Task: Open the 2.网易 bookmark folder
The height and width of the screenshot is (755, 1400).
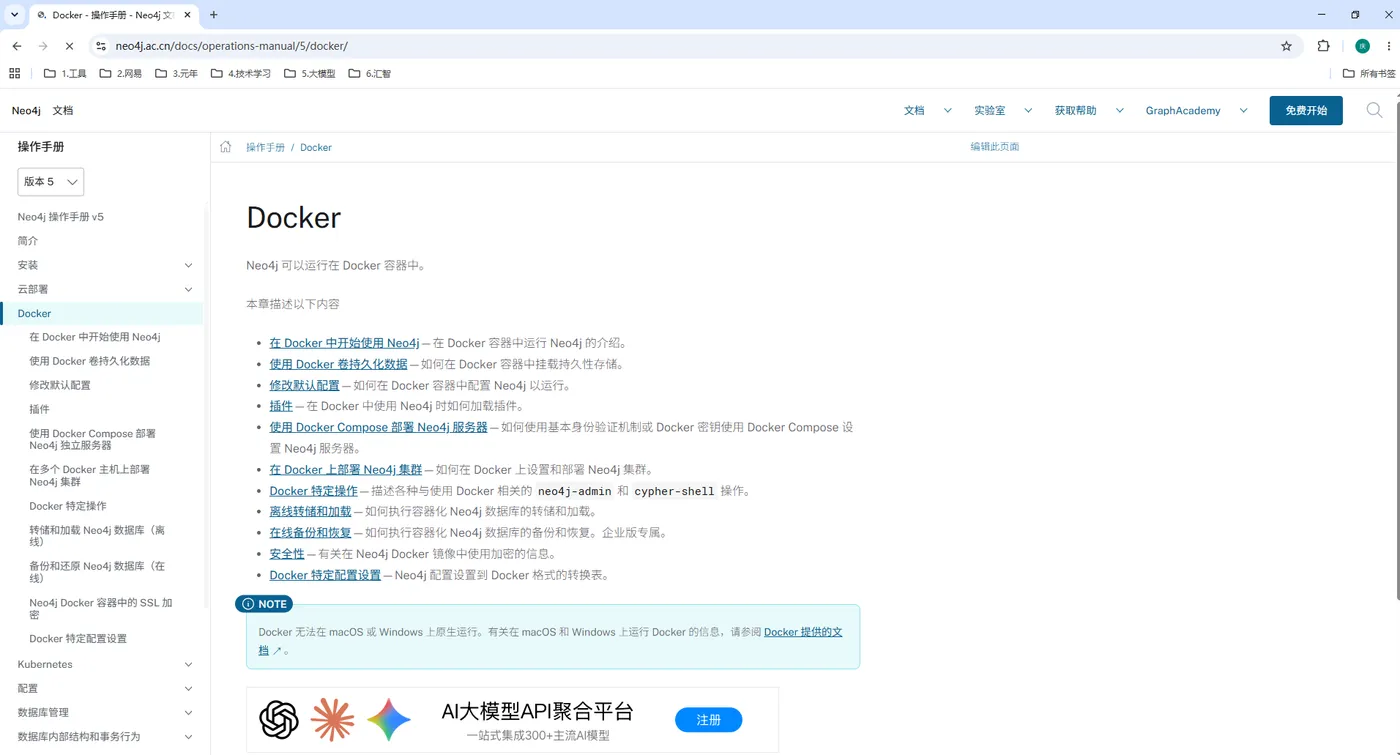Action: pos(120,73)
